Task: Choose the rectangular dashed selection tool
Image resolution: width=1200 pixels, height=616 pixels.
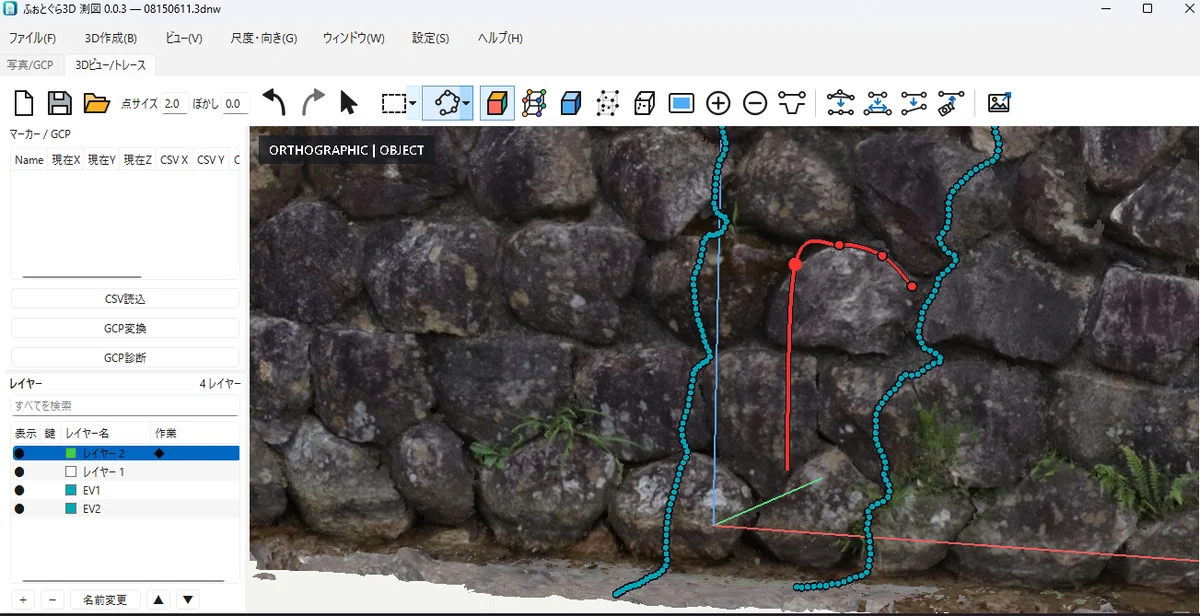Action: click(394, 103)
